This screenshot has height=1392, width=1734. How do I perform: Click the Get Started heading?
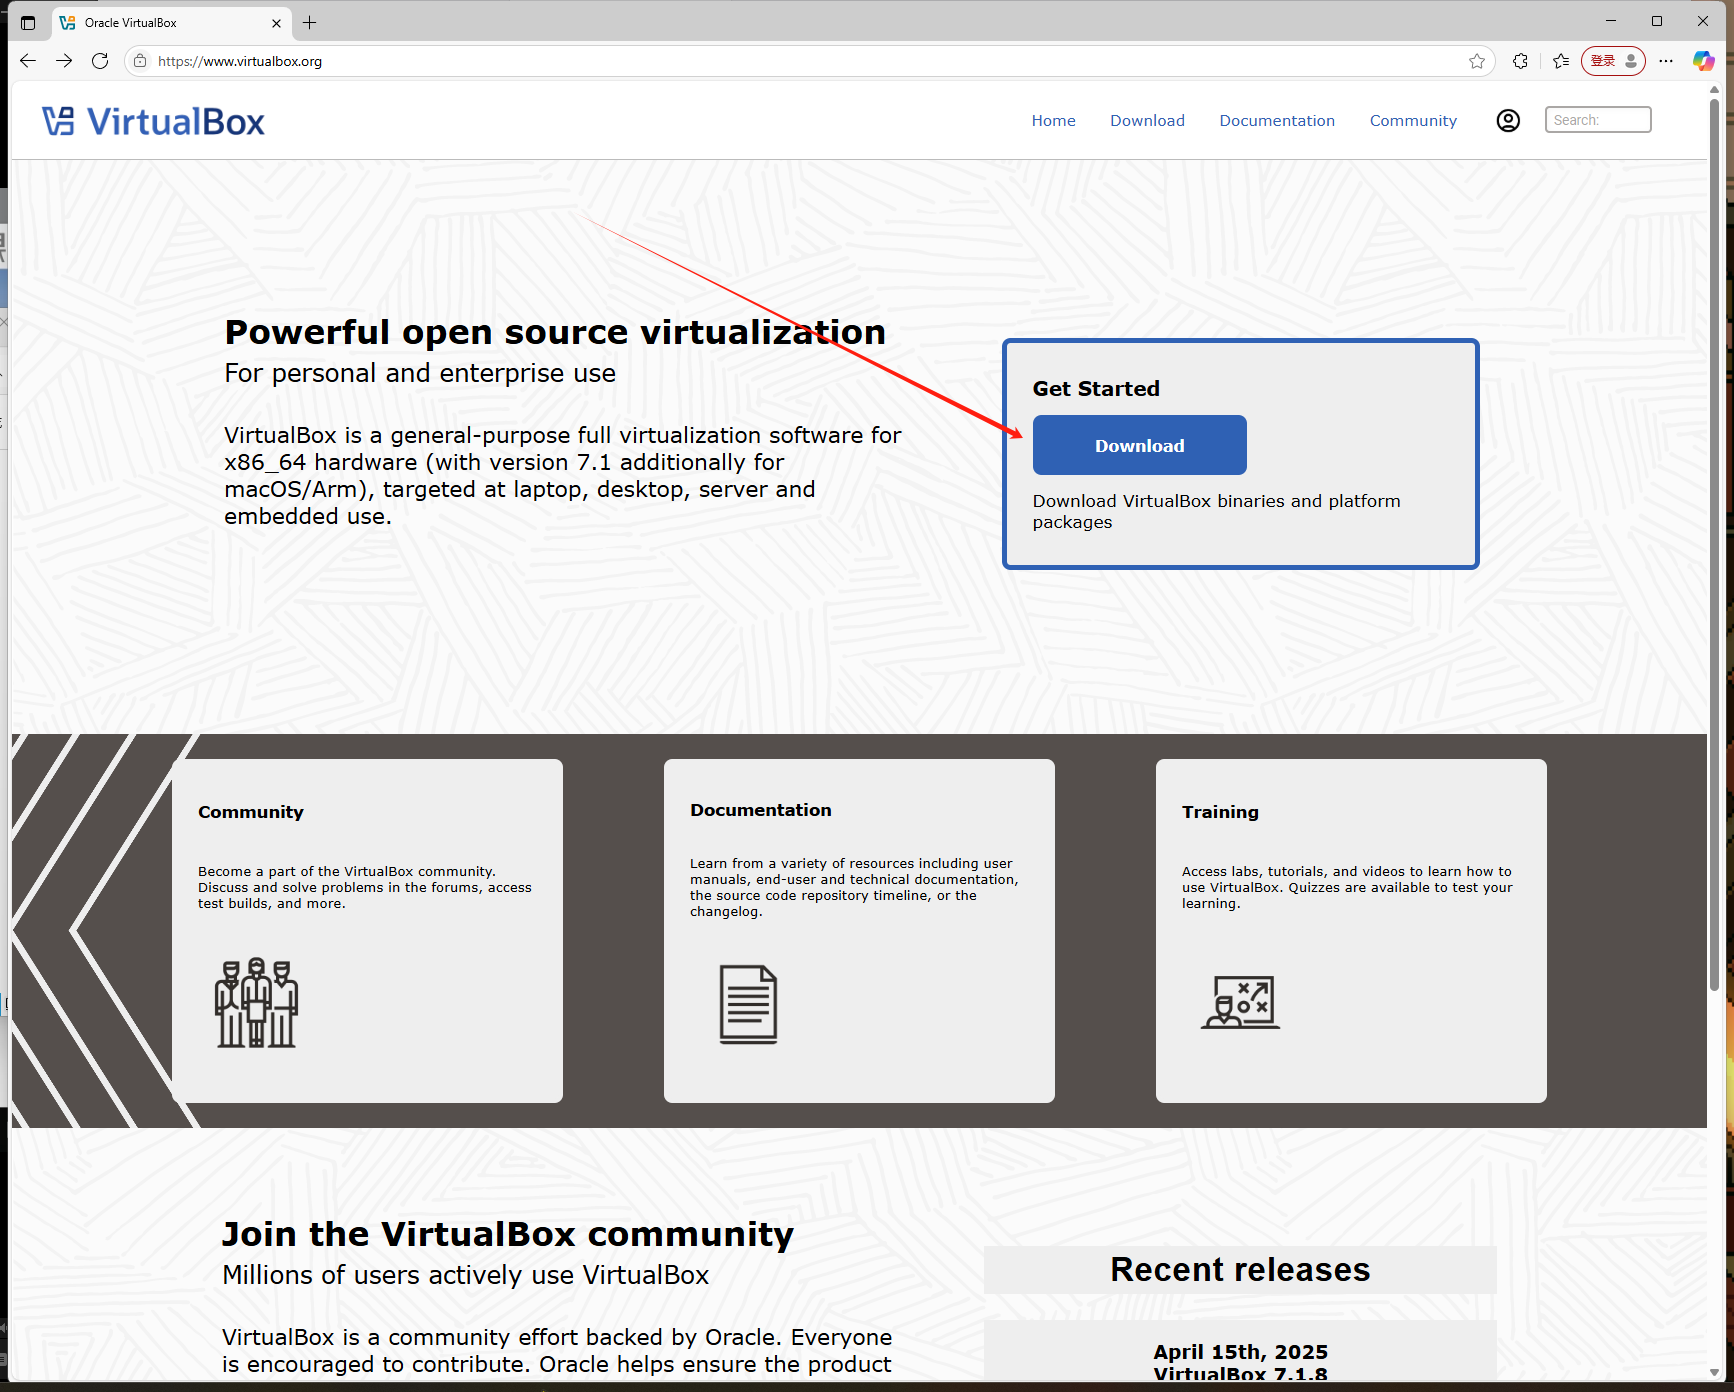1096,388
